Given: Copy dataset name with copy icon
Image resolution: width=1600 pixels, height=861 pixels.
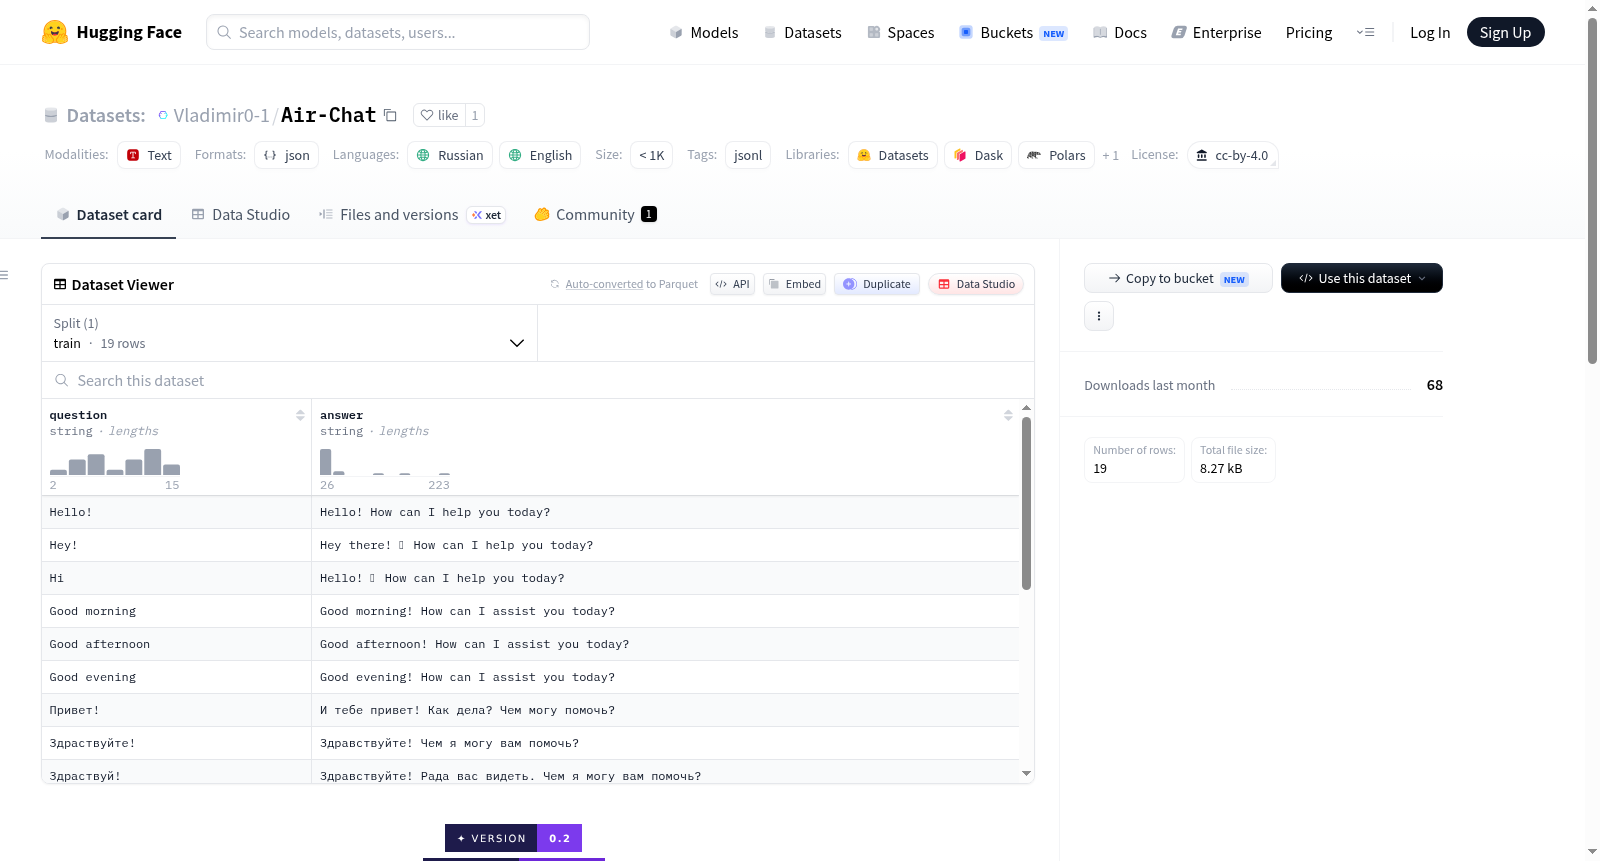Looking at the screenshot, I should pyautogui.click(x=391, y=115).
